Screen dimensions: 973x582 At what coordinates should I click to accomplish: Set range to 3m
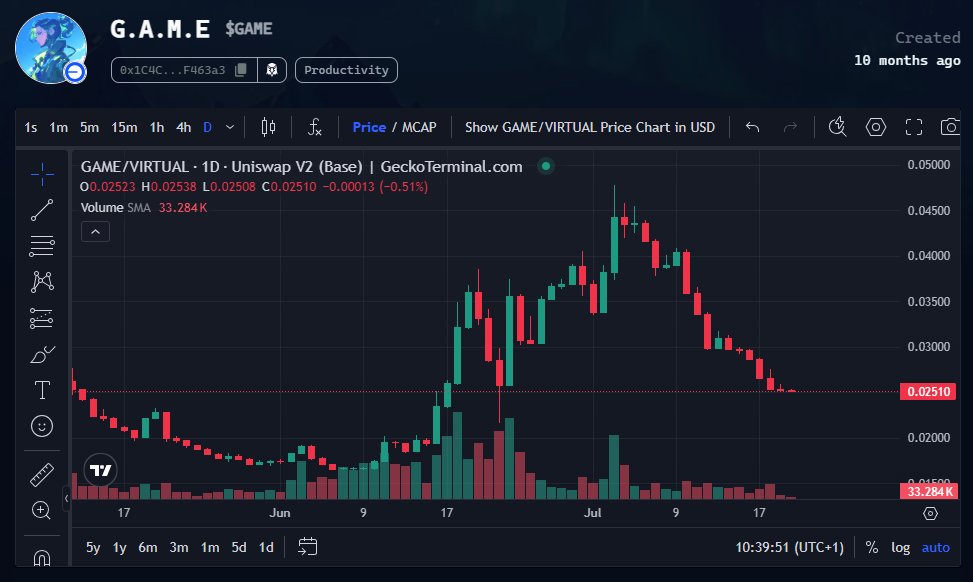point(179,547)
